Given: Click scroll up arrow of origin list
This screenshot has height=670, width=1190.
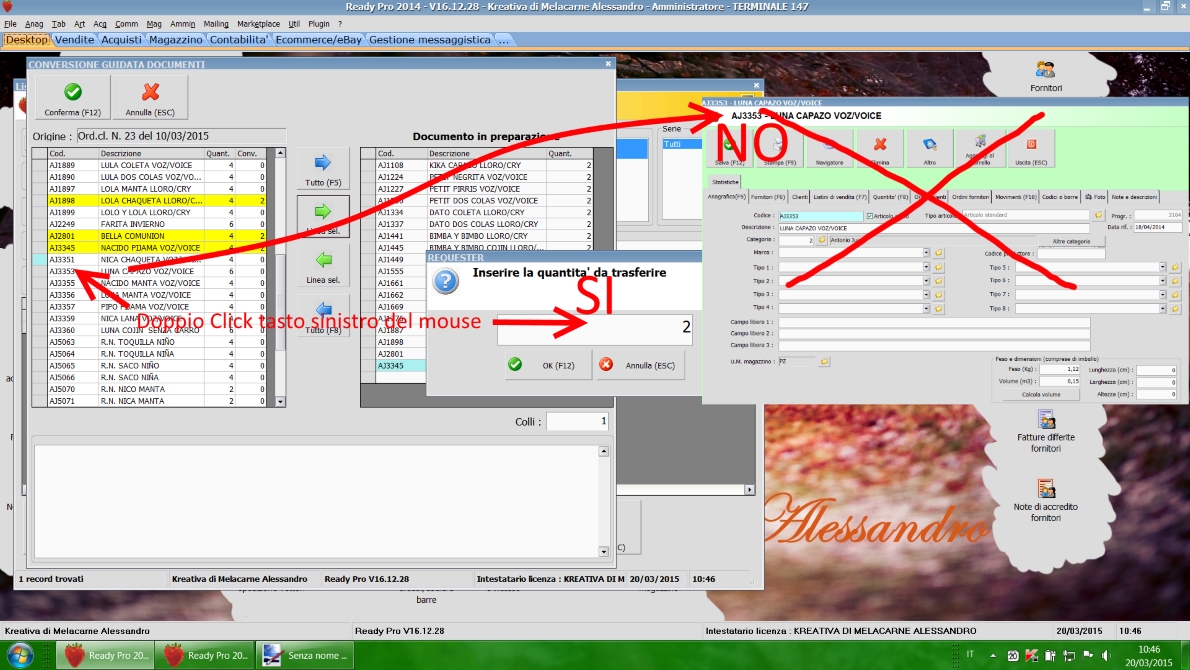Looking at the screenshot, I should click(280, 153).
